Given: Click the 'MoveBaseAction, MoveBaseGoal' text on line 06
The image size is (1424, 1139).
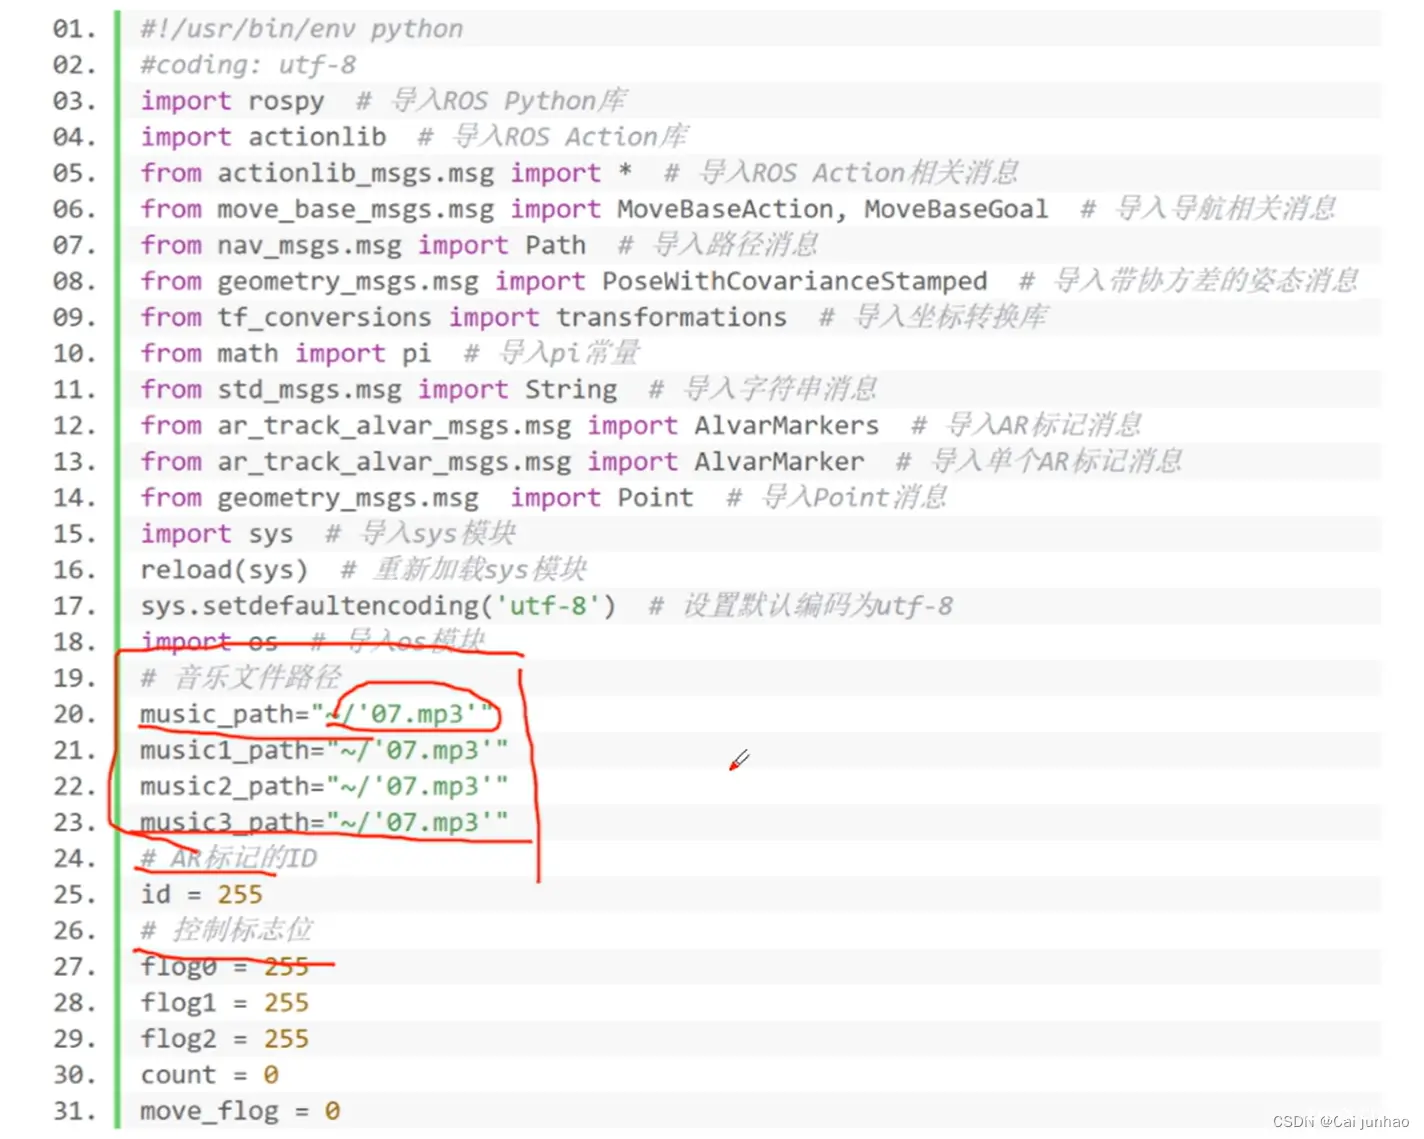Looking at the screenshot, I should 832,209.
